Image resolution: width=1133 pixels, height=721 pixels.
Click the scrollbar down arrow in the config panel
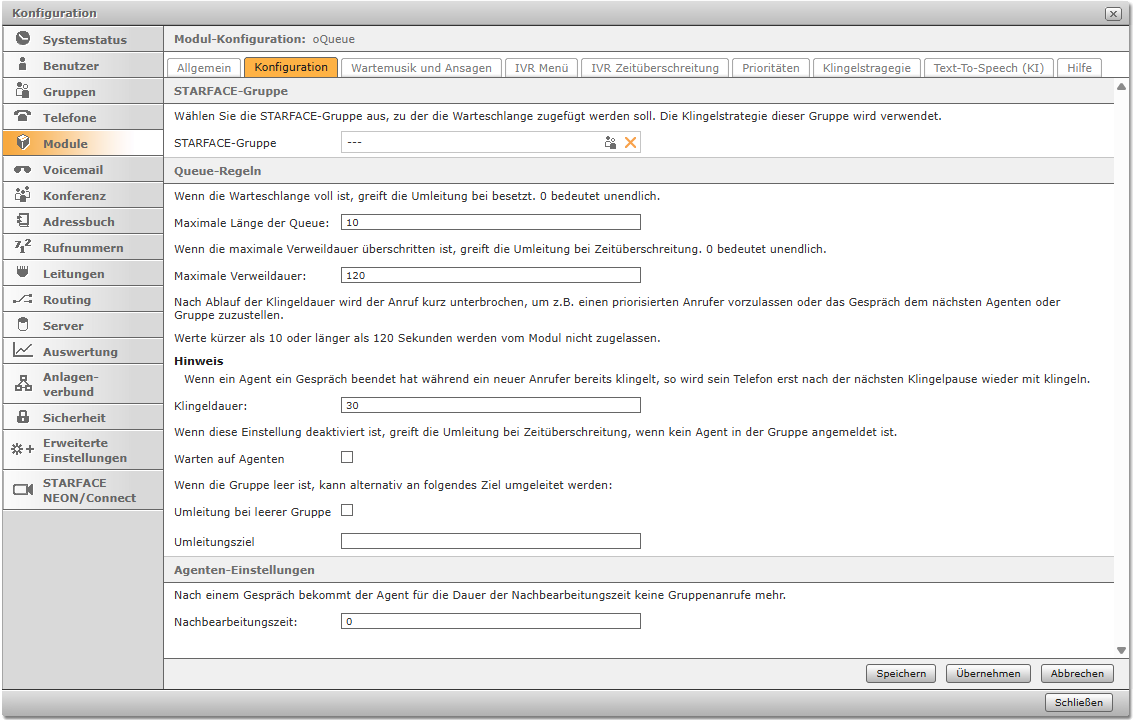(1123, 650)
